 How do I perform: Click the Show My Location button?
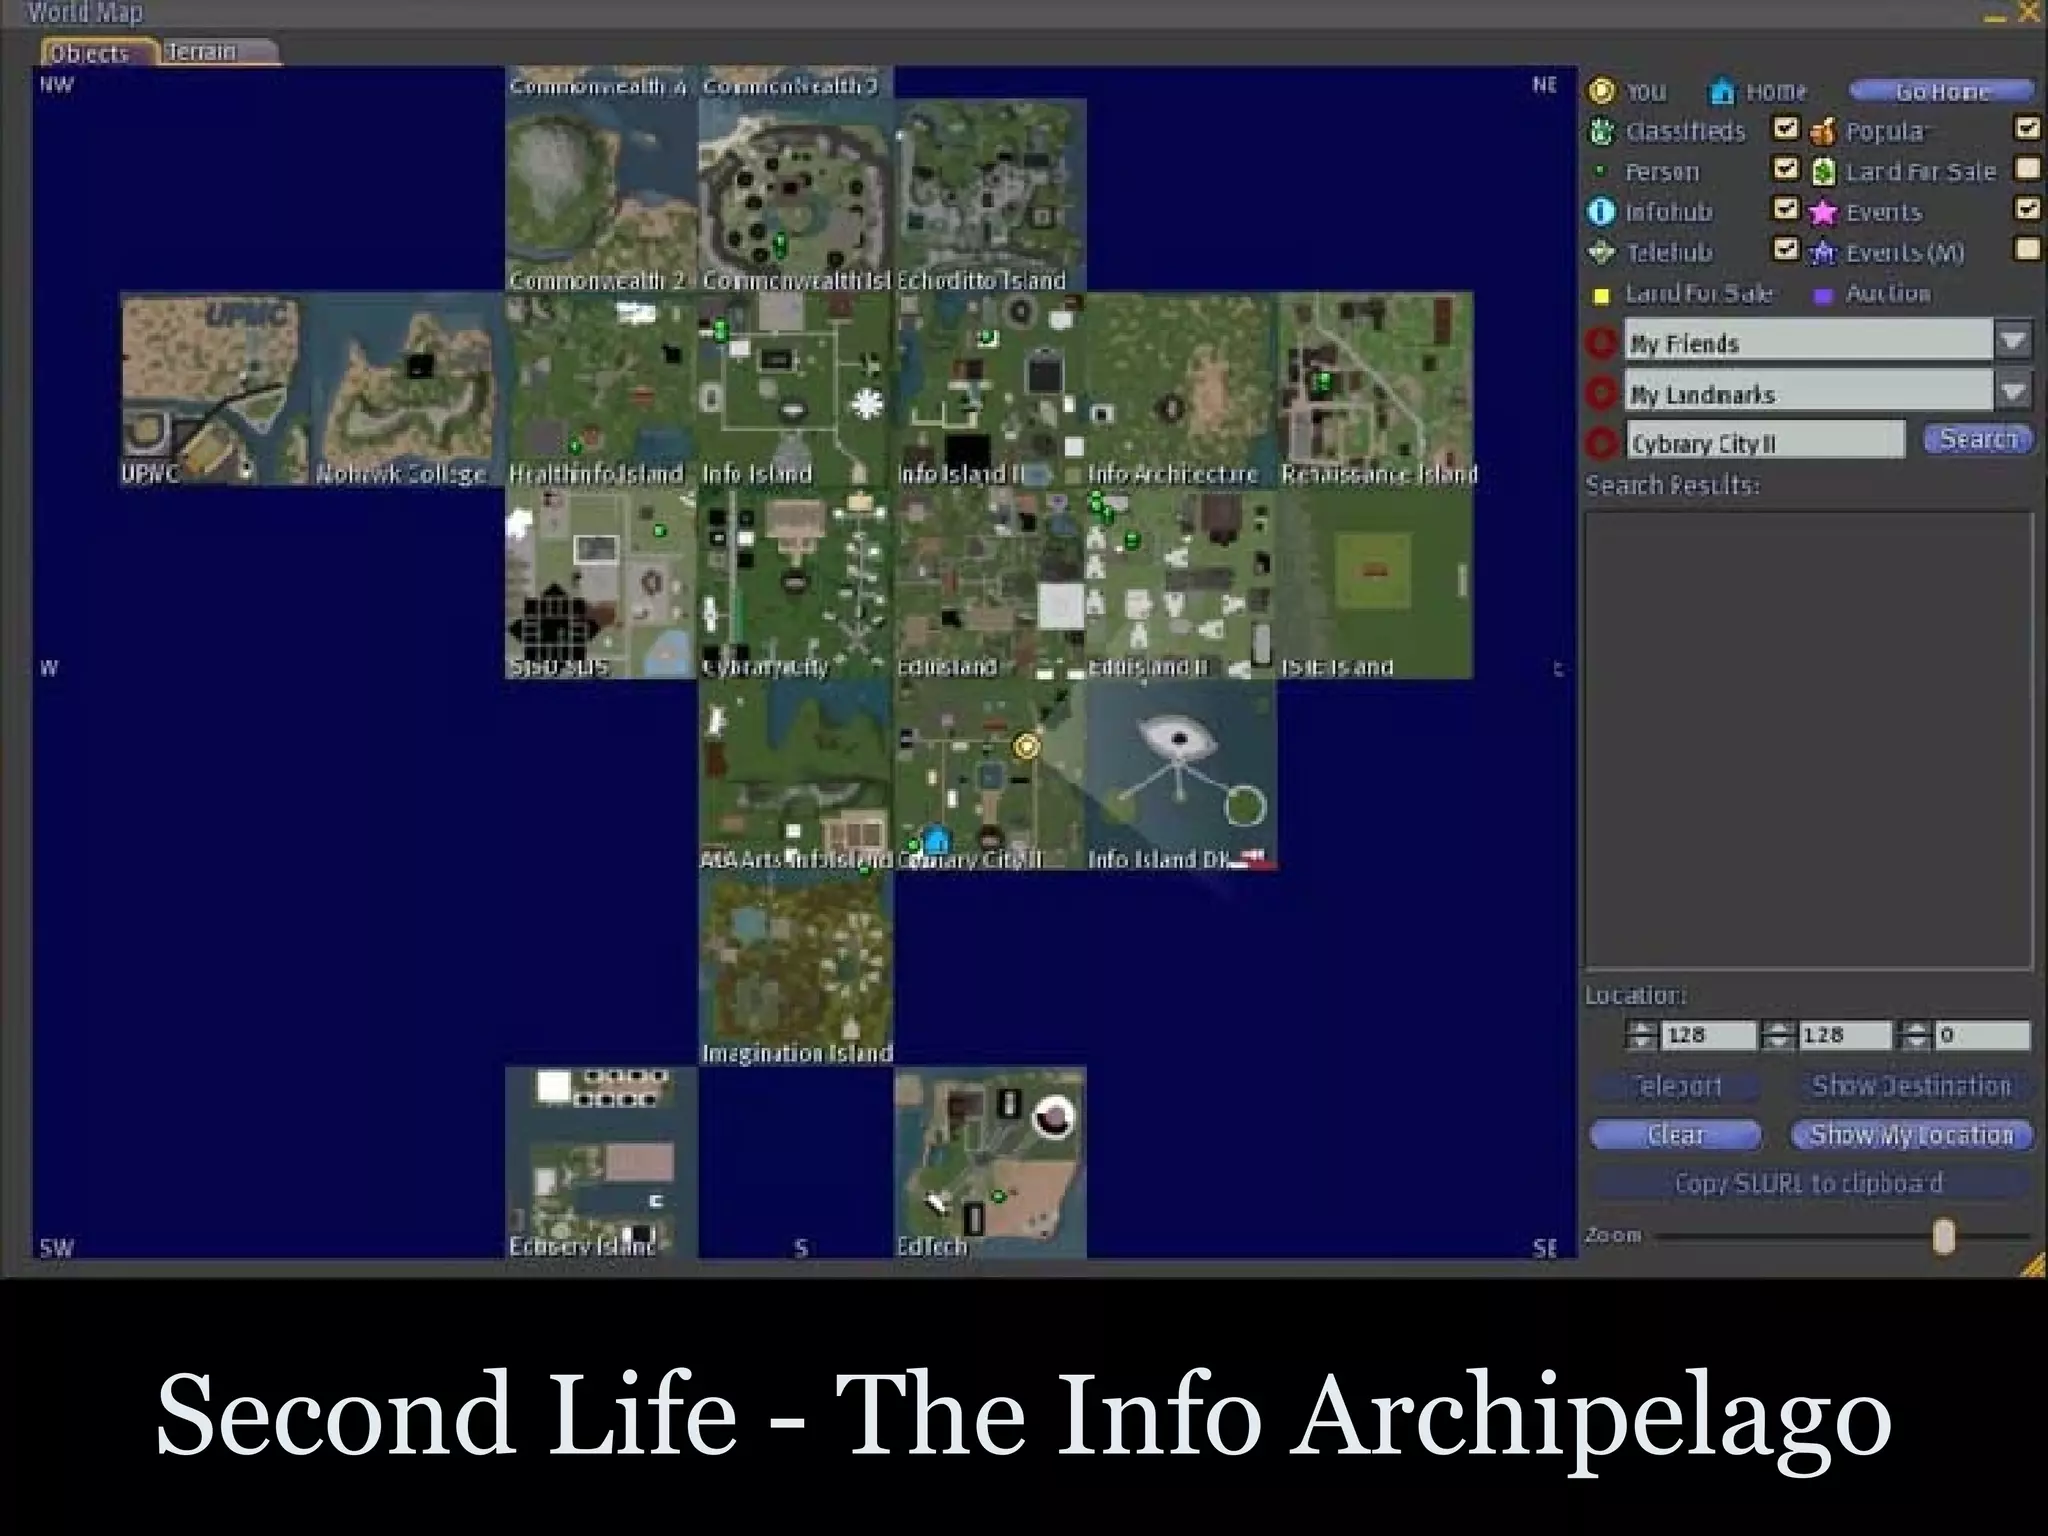(1911, 1135)
